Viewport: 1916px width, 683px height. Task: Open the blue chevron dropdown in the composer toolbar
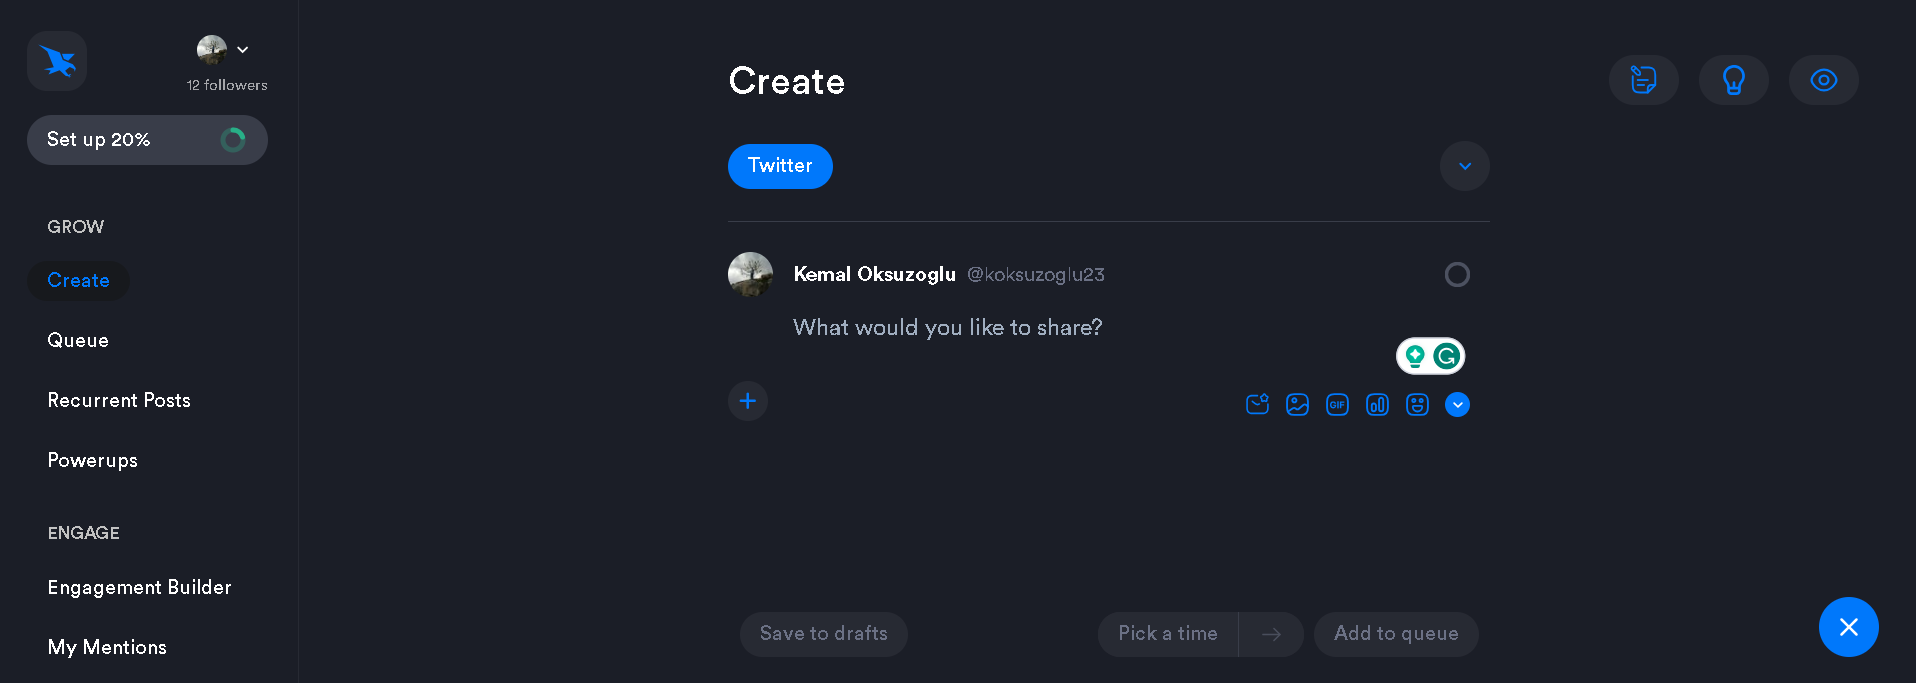pos(1457,404)
